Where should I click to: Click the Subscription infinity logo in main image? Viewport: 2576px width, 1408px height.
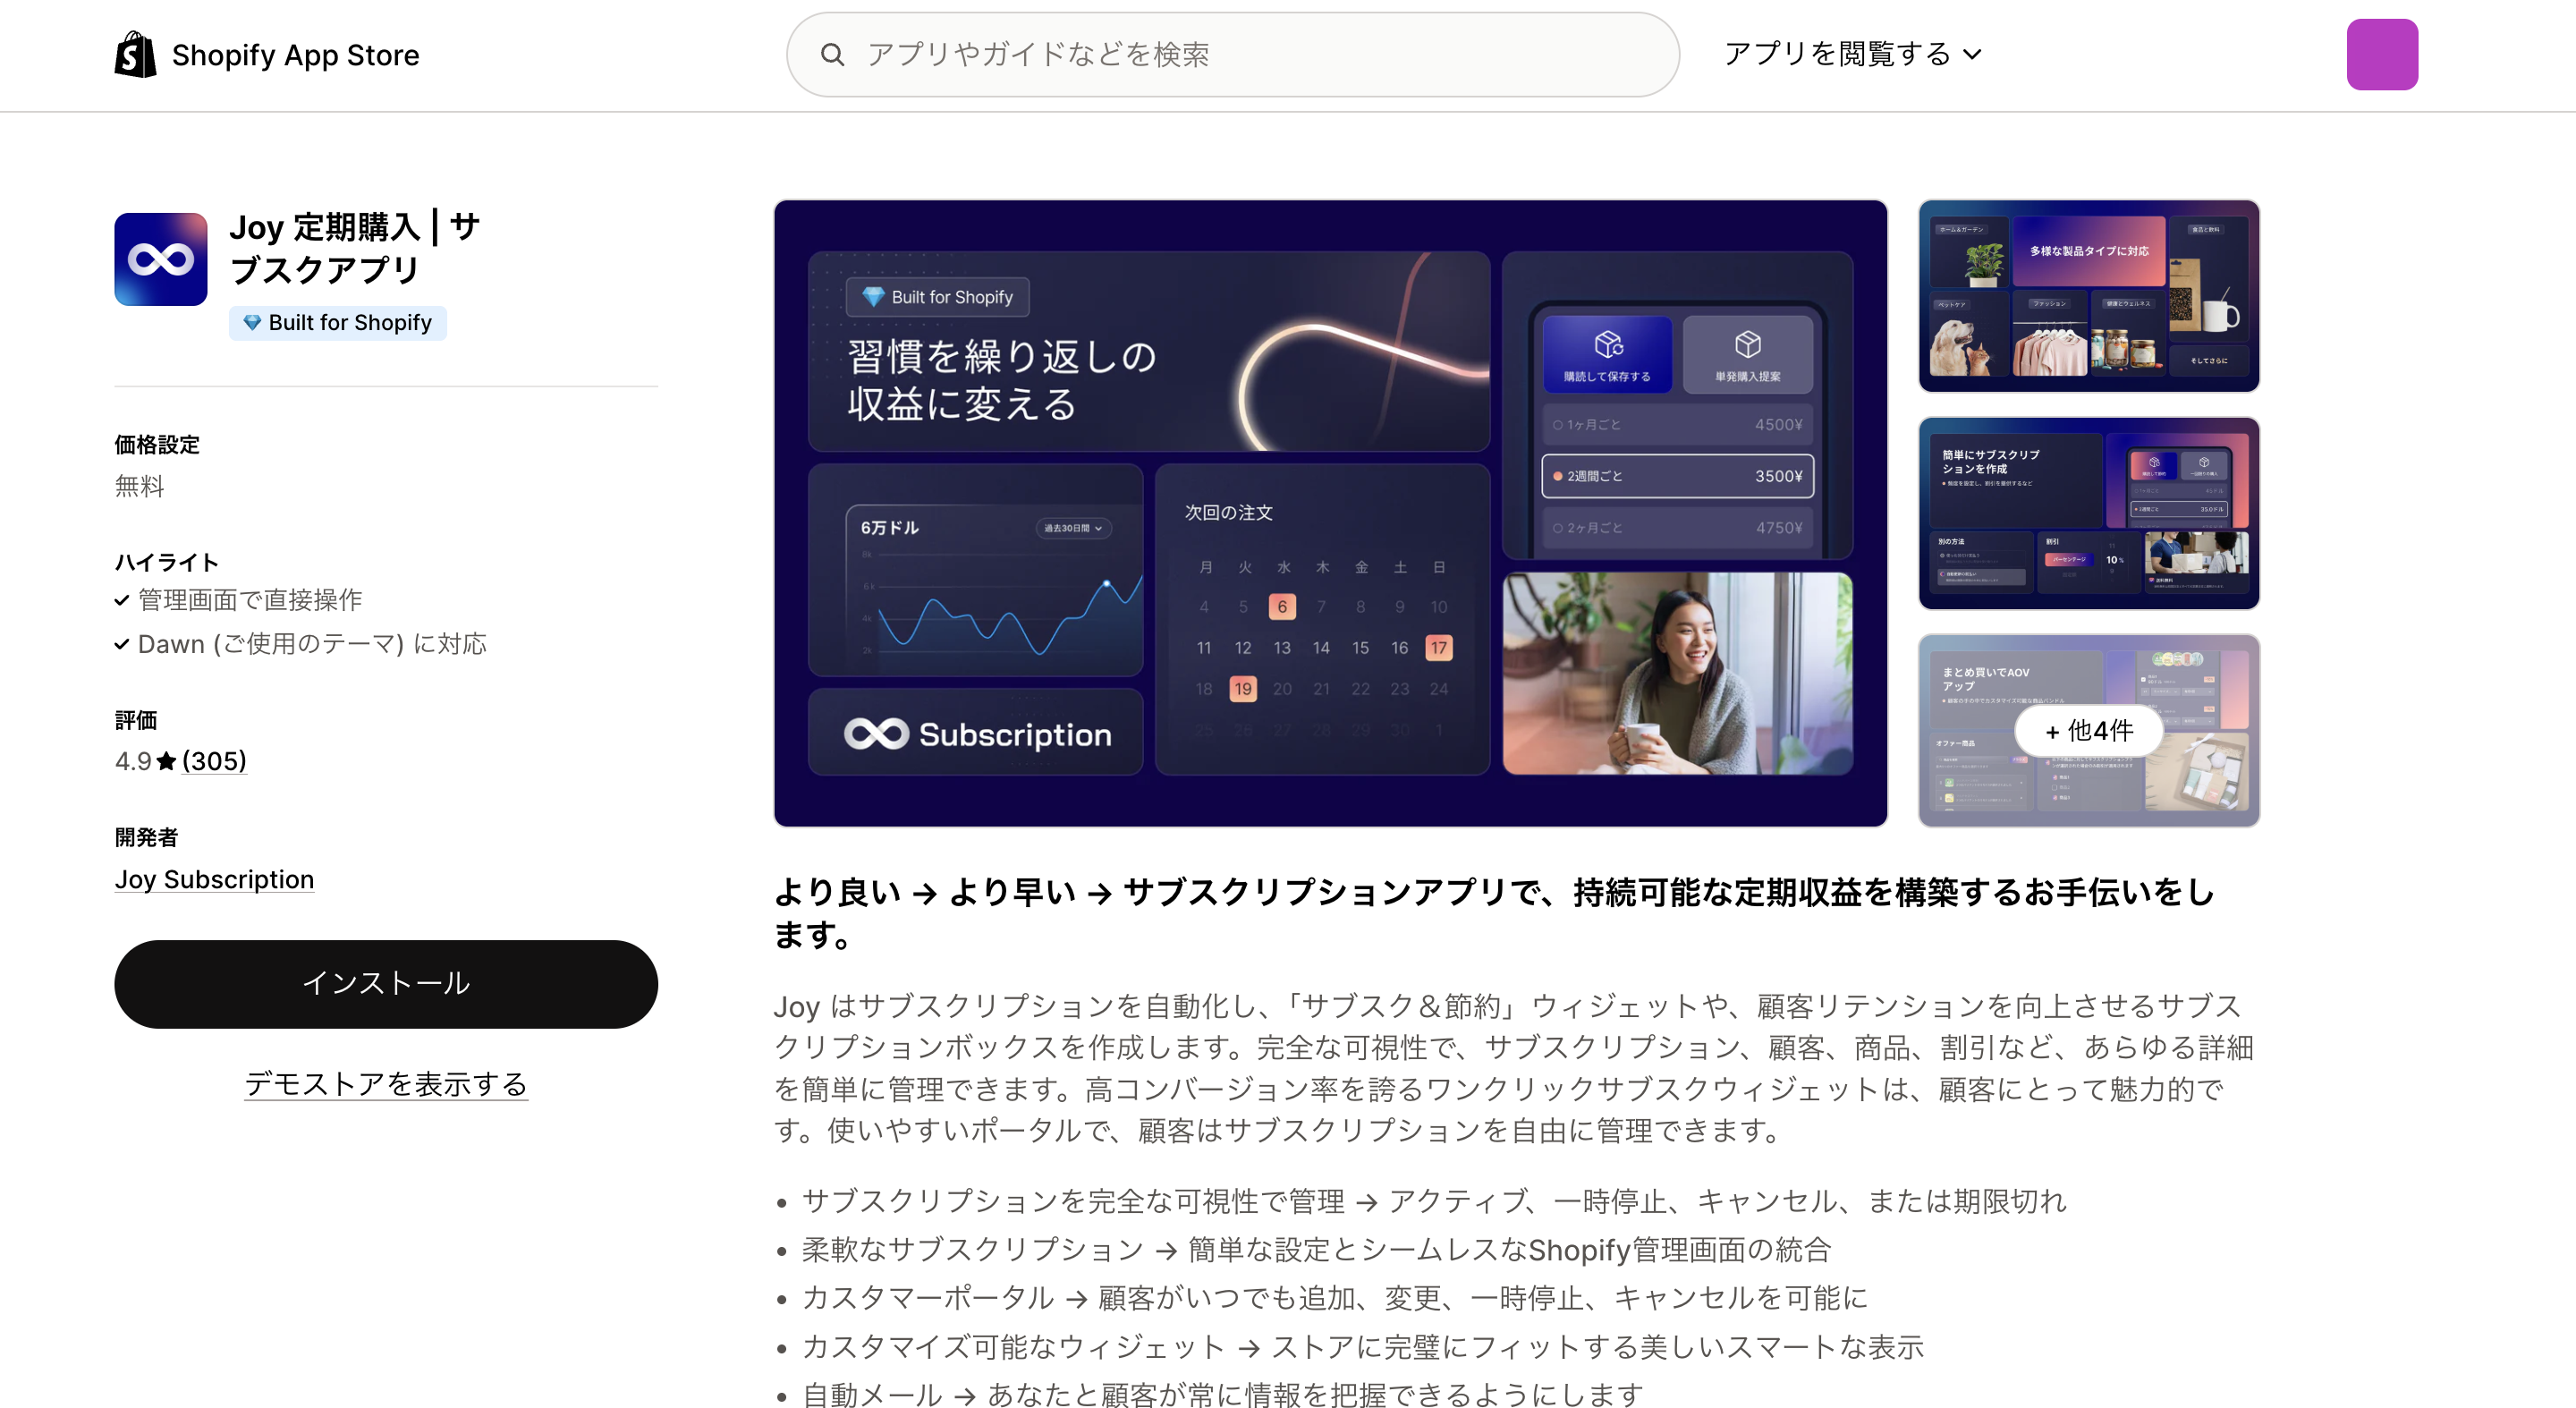pyautogui.click(x=876, y=734)
